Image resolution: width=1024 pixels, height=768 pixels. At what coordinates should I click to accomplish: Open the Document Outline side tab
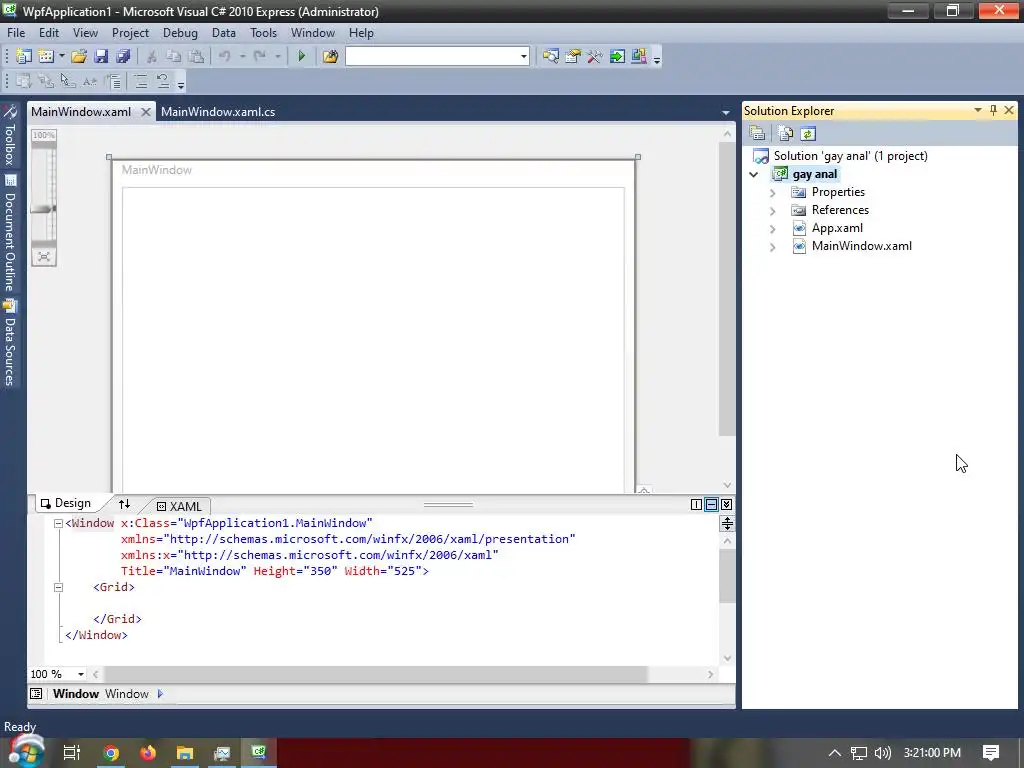click(x=9, y=232)
